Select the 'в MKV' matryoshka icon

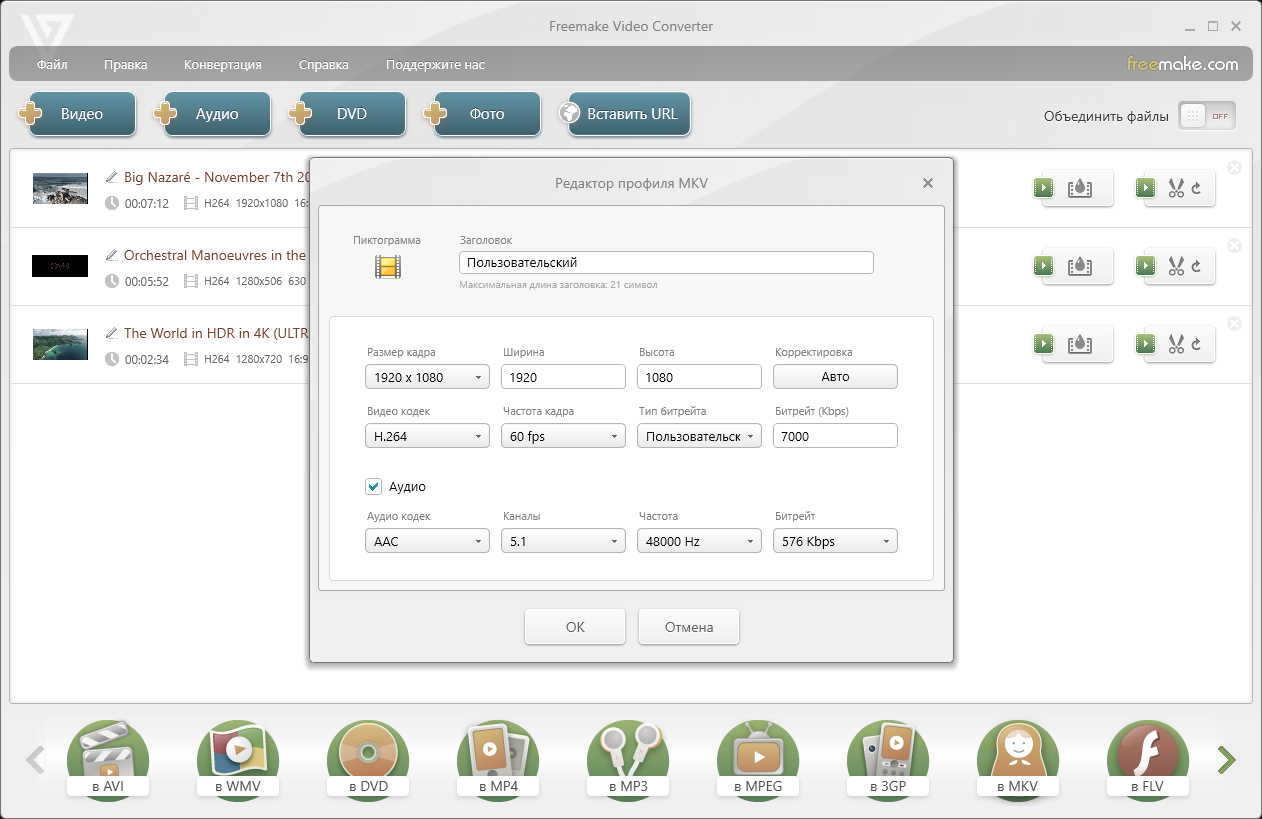point(1017,758)
